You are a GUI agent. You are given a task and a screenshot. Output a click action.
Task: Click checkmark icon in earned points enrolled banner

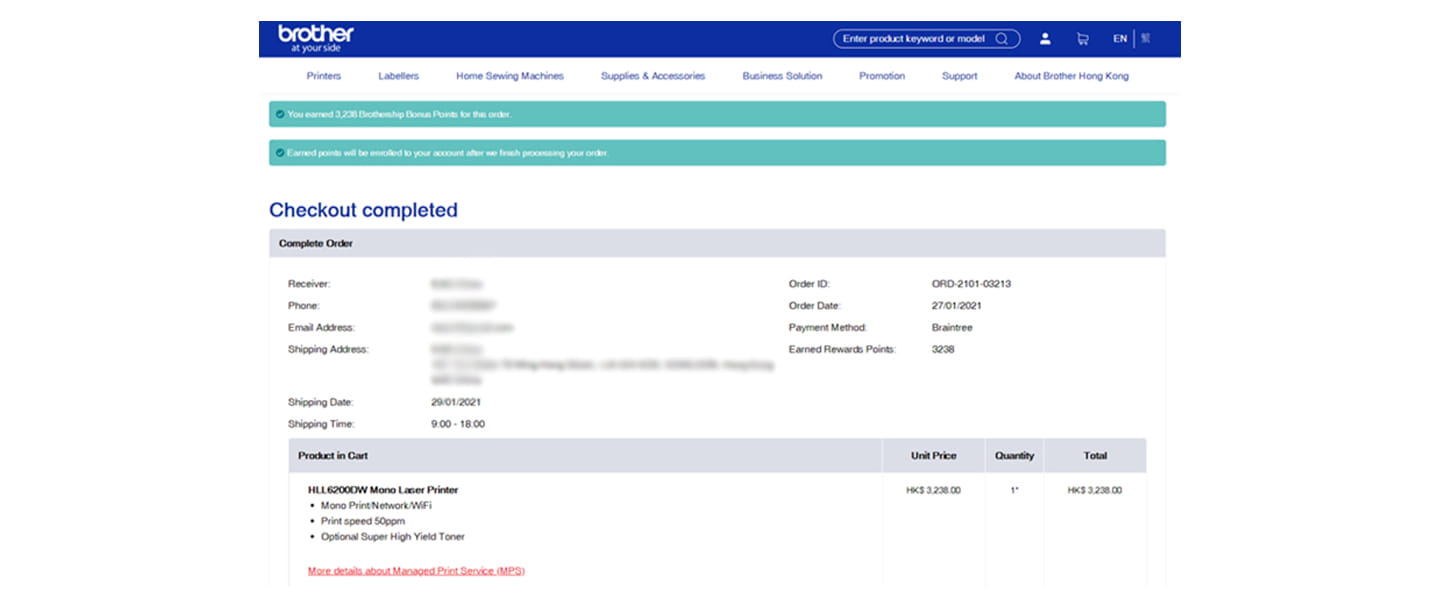(x=280, y=153)
